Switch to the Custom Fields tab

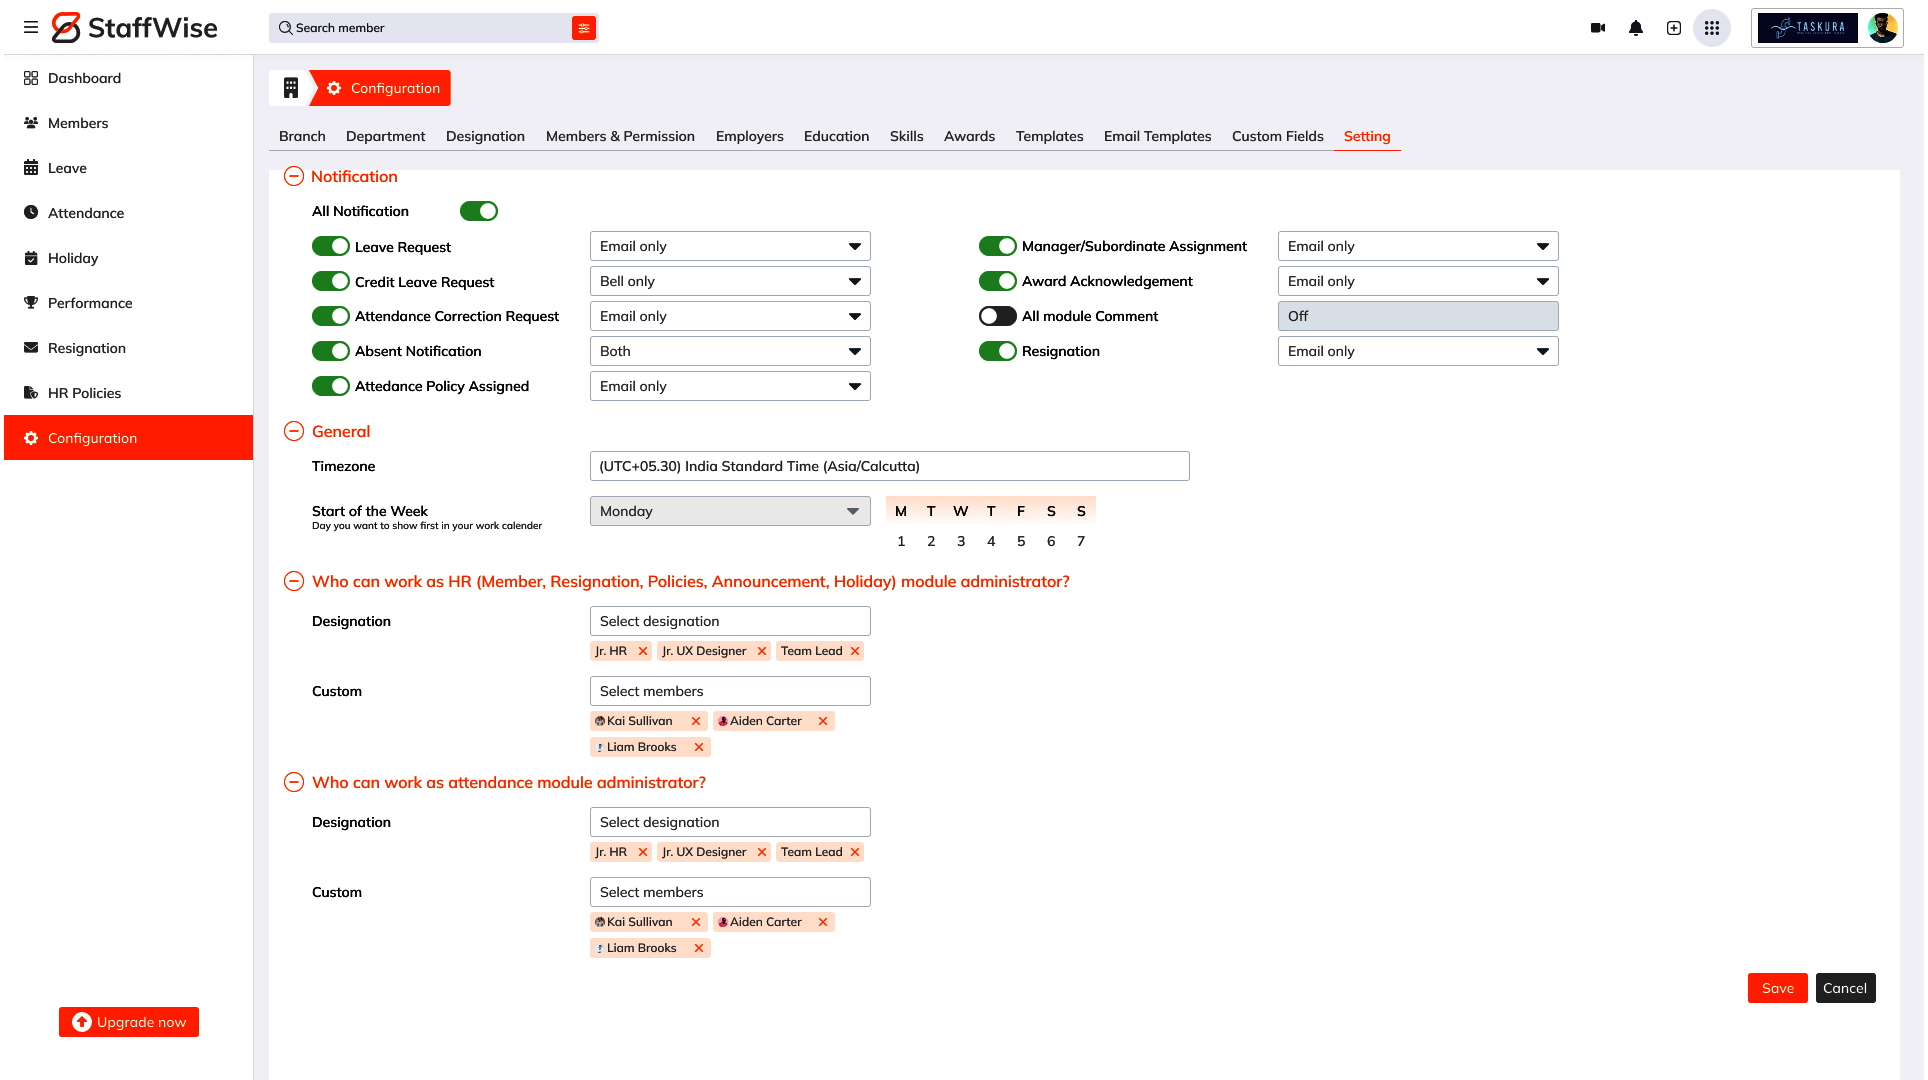pyautogui.click(x=1277, y=136)
